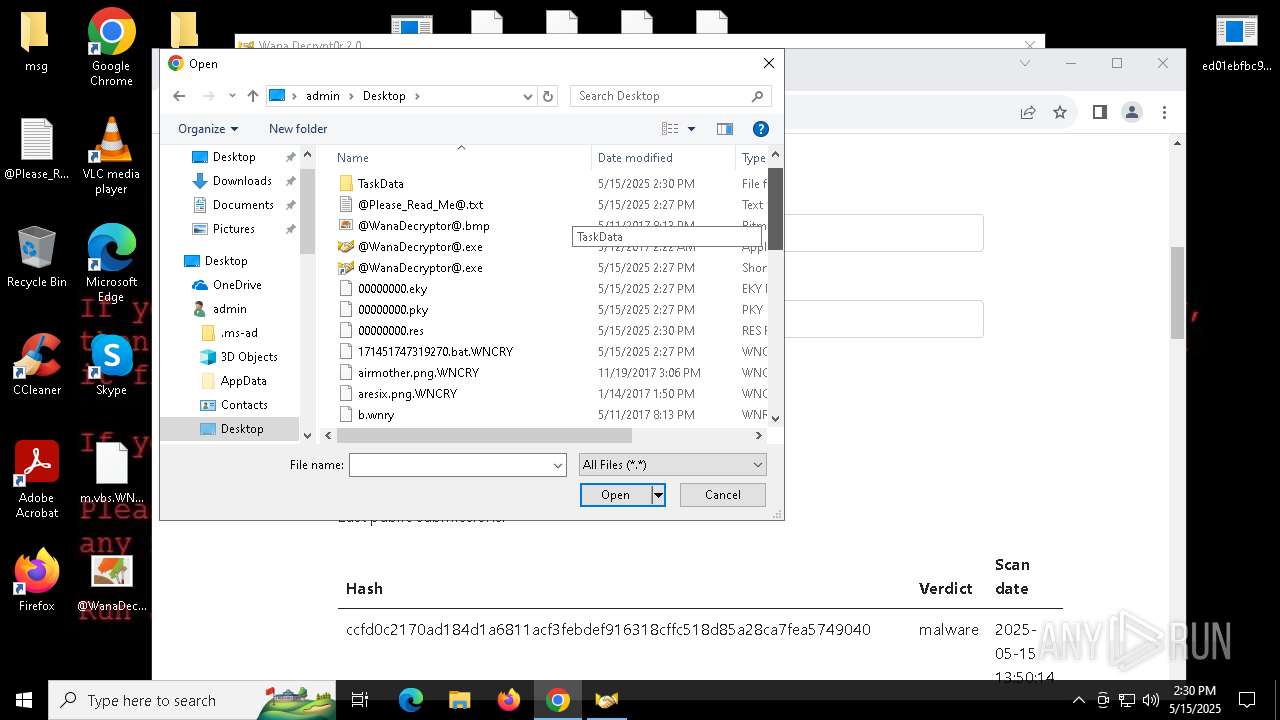Select OneDrive in navigation pane
This screenshot has height=720, width=1280.
237,285
